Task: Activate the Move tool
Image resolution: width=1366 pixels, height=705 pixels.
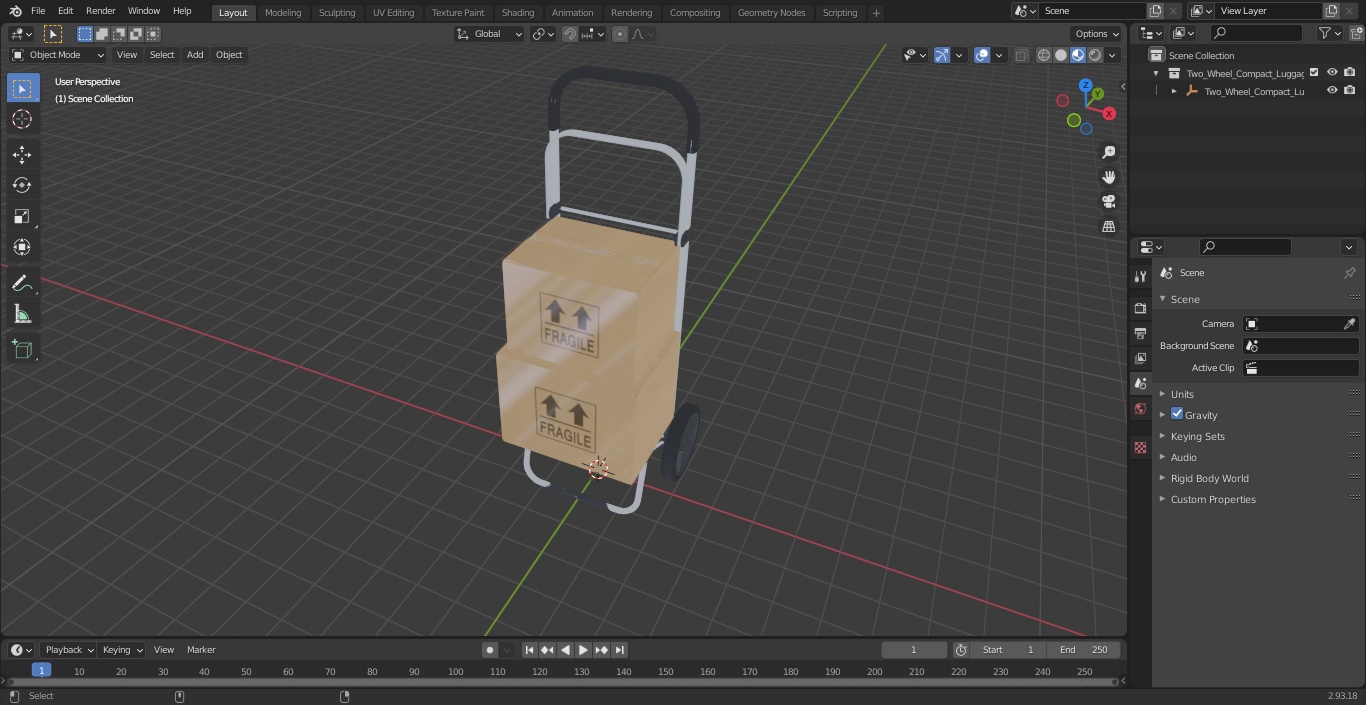Action: [x=22, y=154]
